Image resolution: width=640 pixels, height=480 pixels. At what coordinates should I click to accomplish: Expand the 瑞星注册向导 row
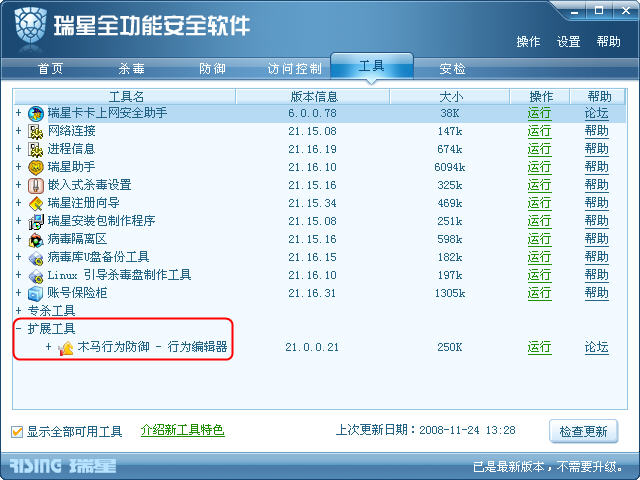[x=18, y=202]
